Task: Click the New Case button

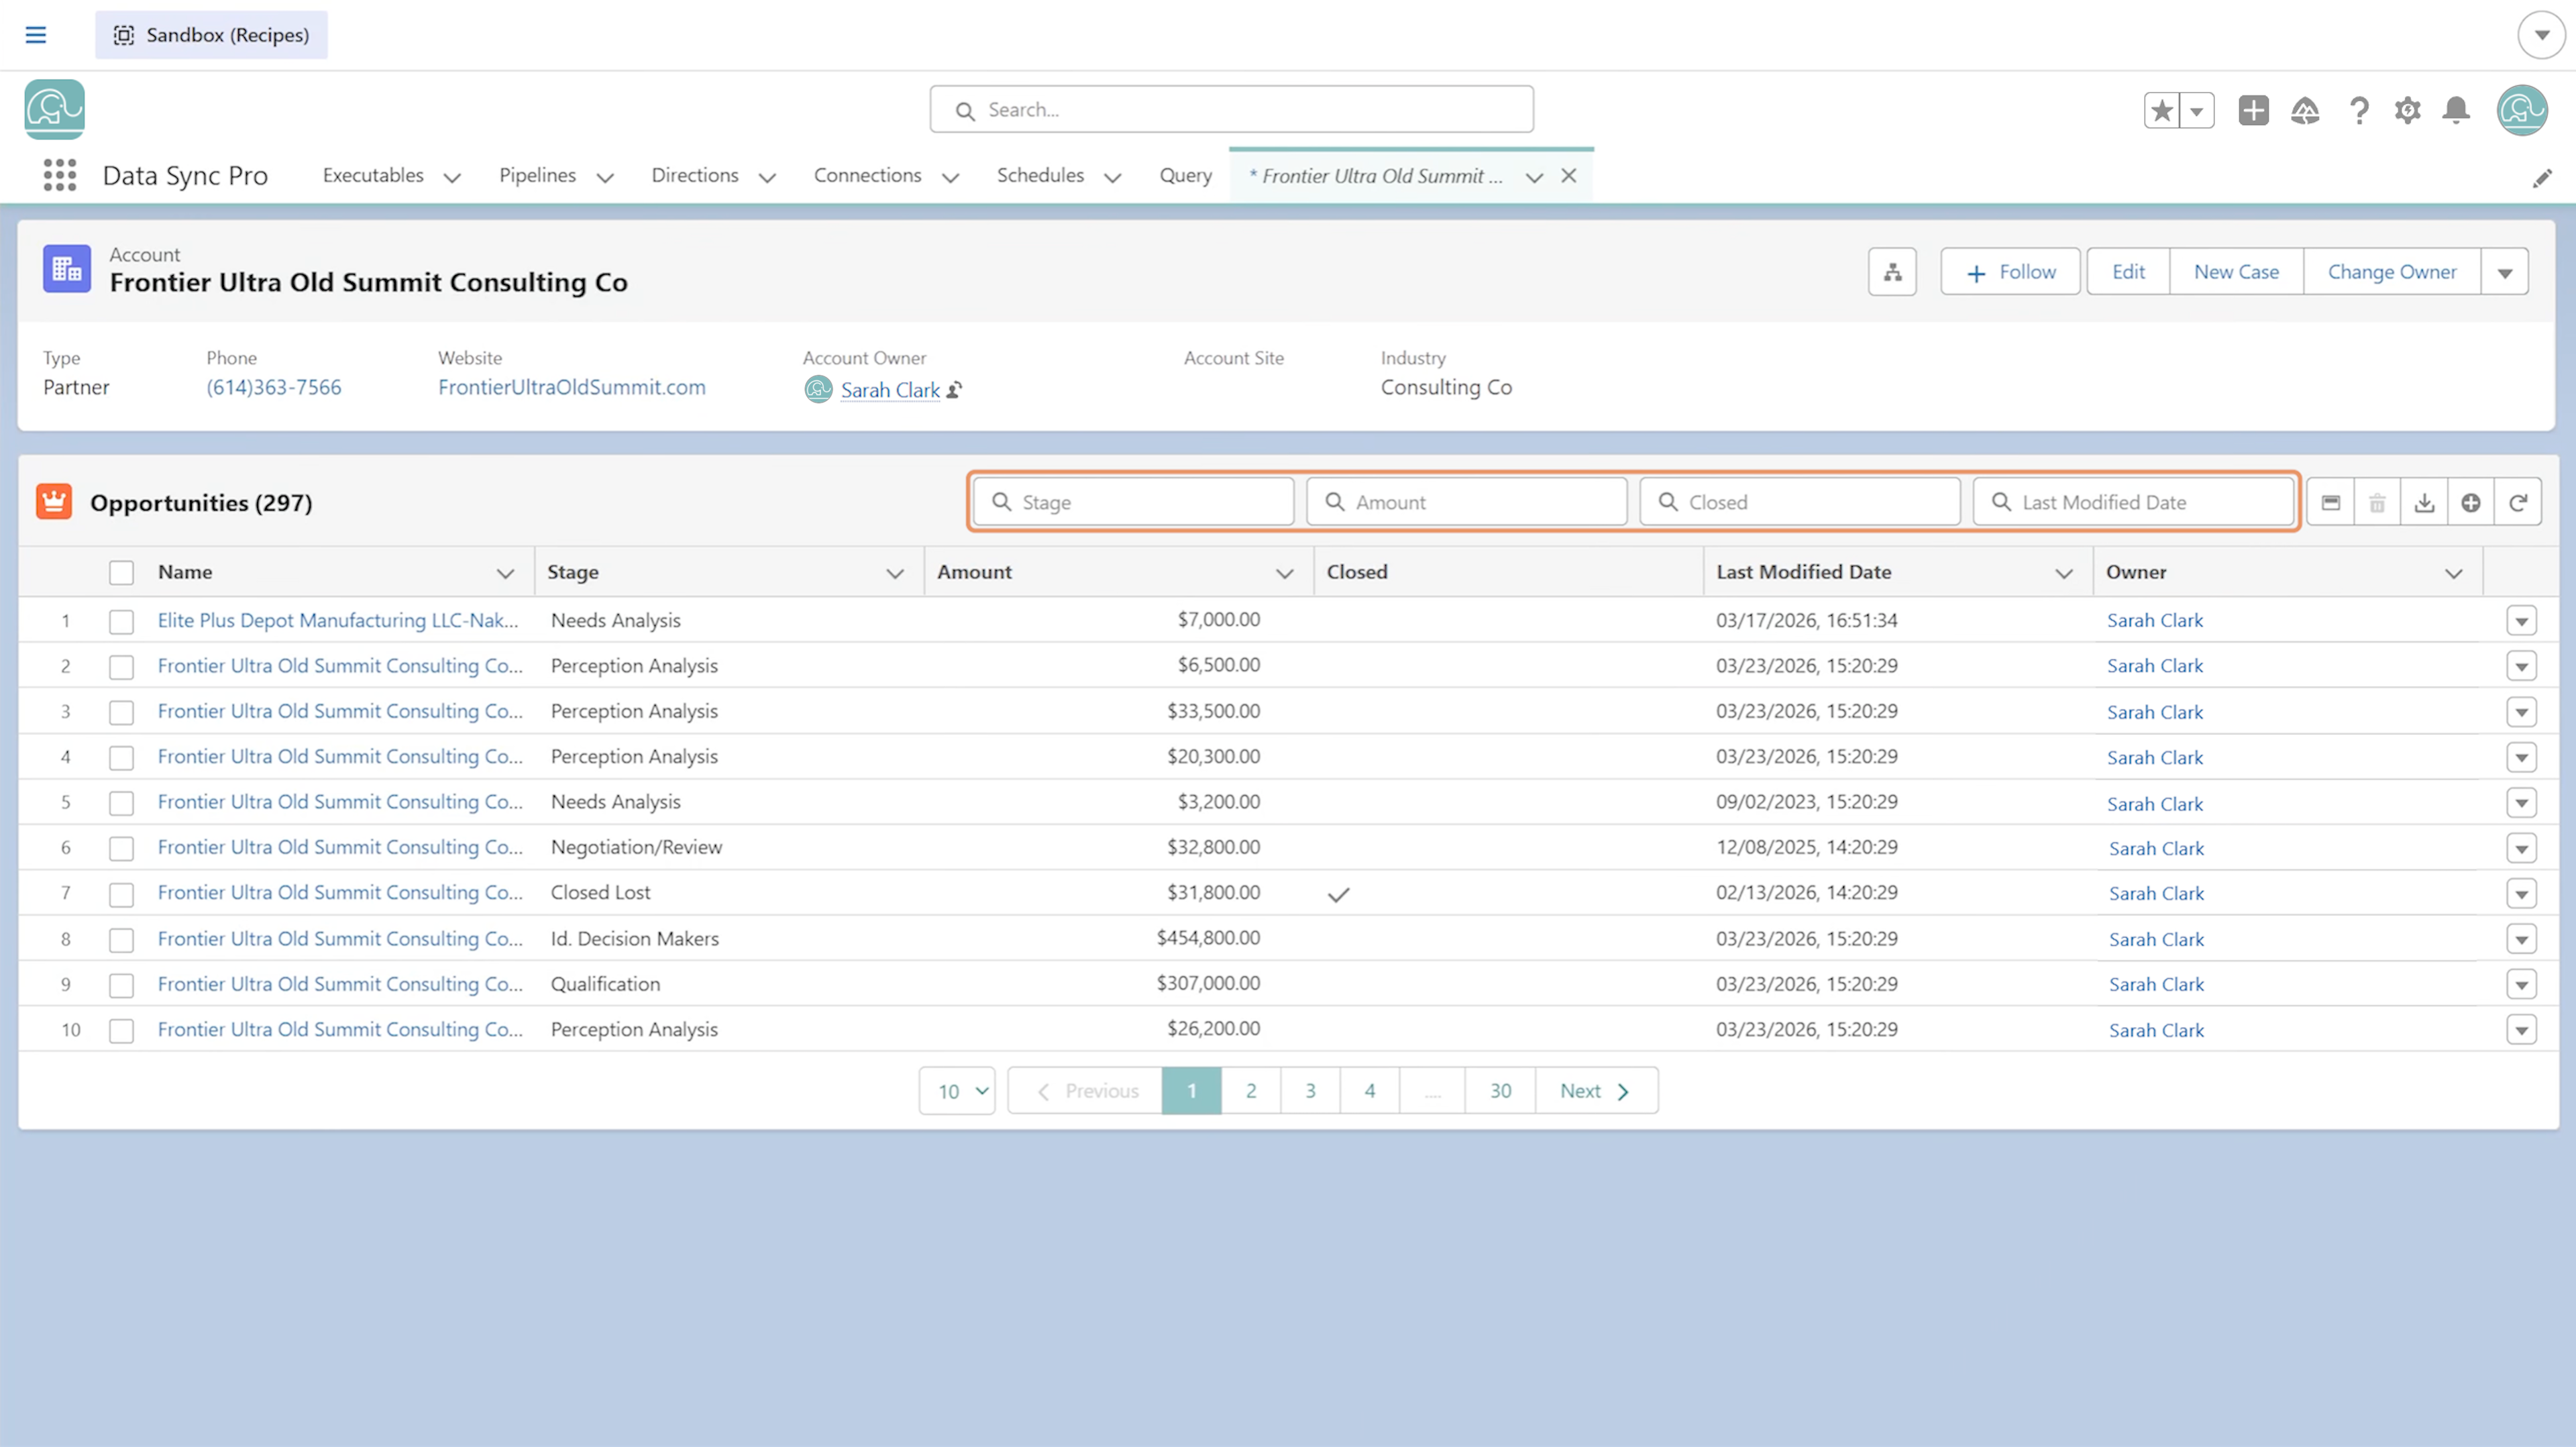Action: pos(2236,272)
